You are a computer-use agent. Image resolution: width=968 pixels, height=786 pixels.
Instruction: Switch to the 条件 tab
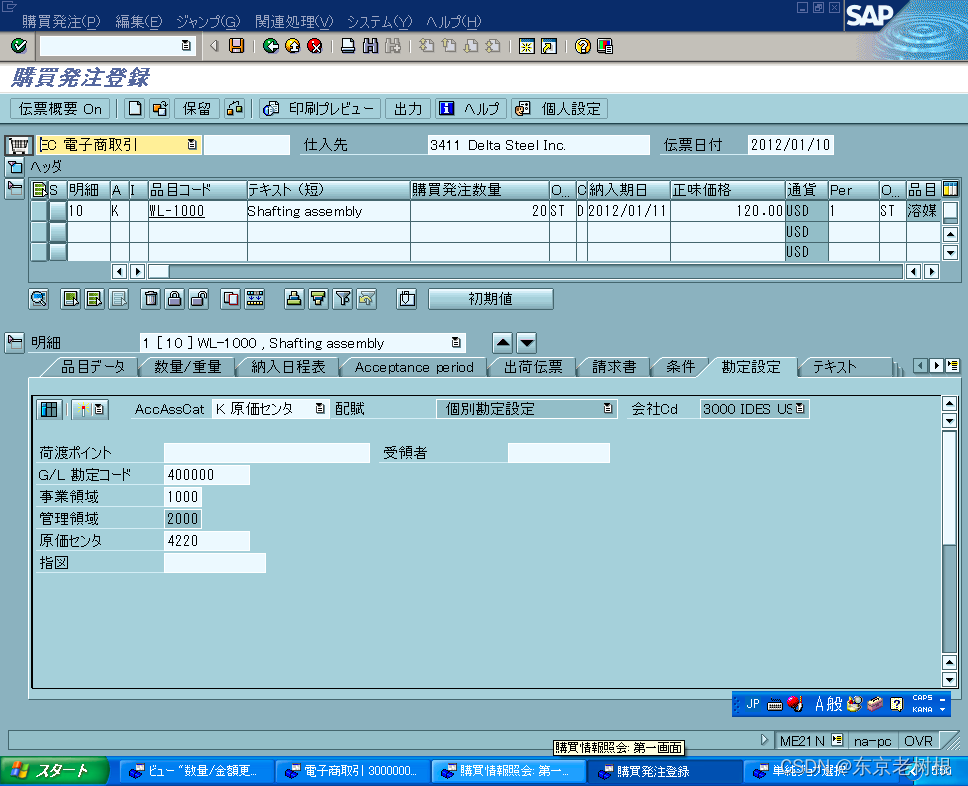tap(680, 366)
